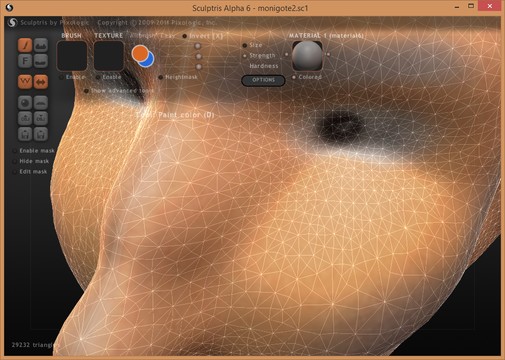Select the Paint color brush tool
The height and width of the screenshot is (360, 505).
click(x=25, y=45)
